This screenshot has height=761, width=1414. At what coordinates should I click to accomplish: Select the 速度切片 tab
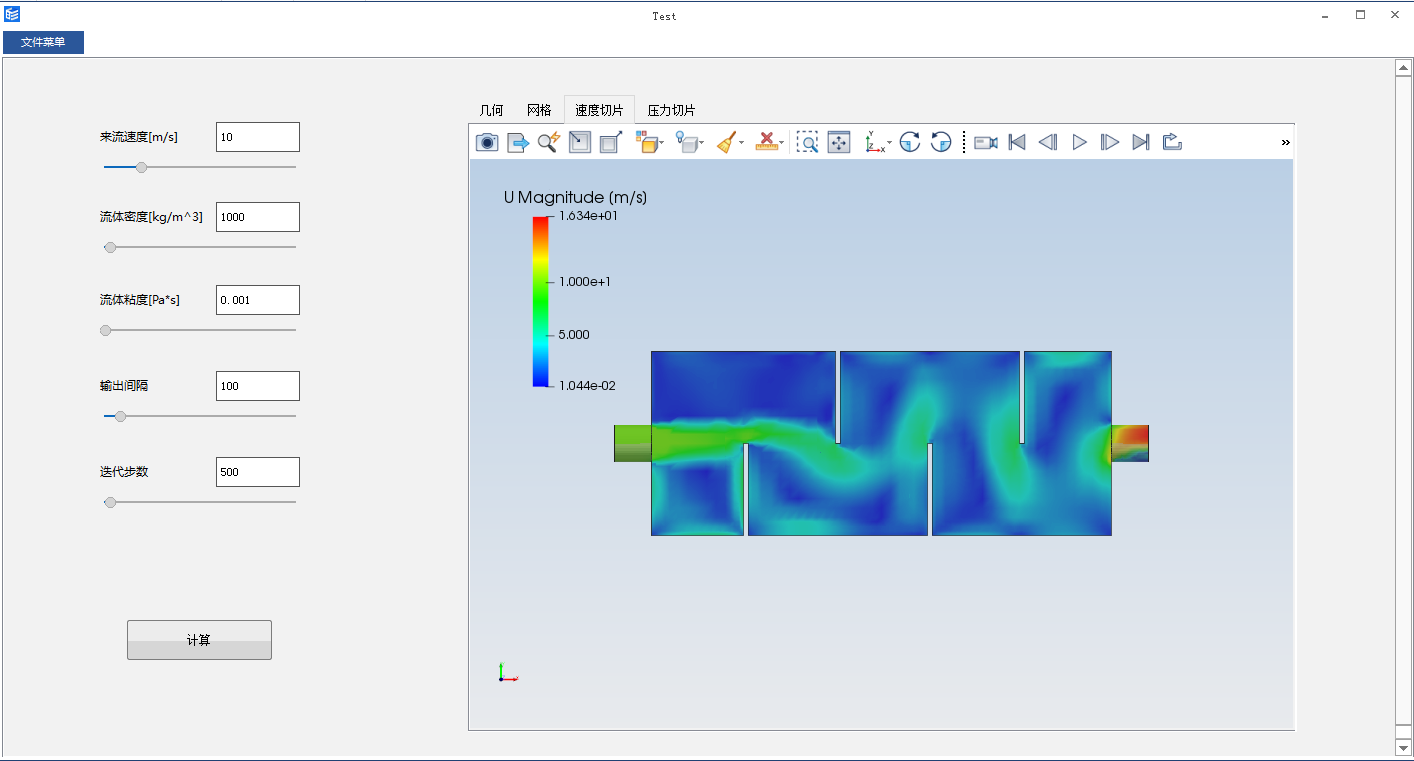(599, 110)
